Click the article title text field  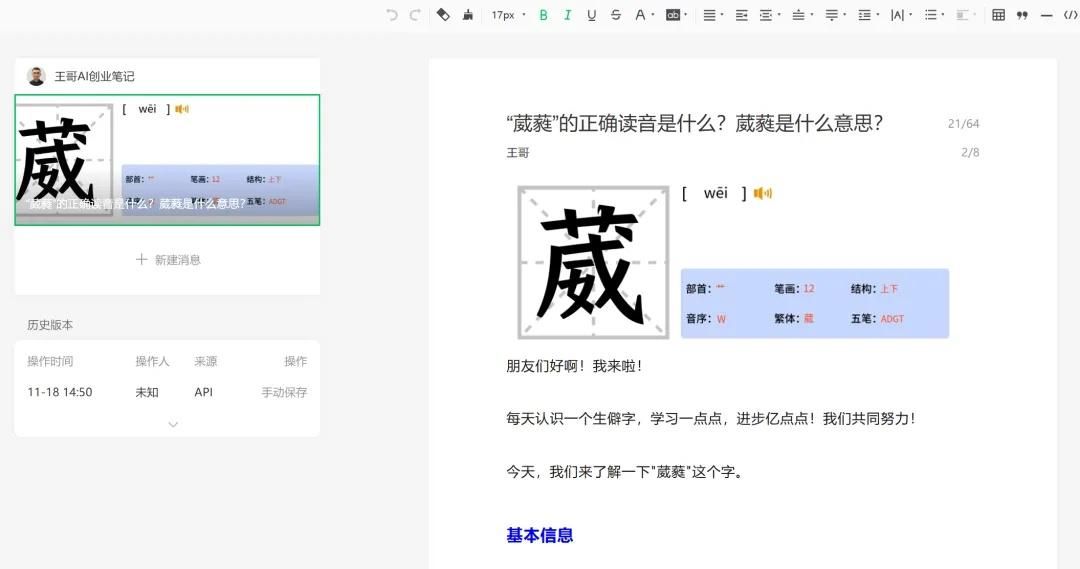(694, 124)
